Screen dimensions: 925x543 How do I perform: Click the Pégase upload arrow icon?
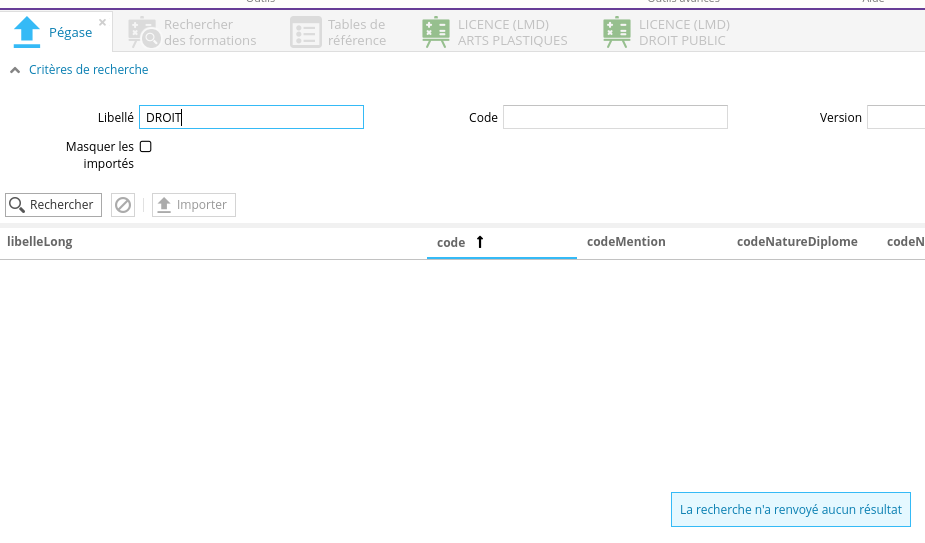coord(26,33)
